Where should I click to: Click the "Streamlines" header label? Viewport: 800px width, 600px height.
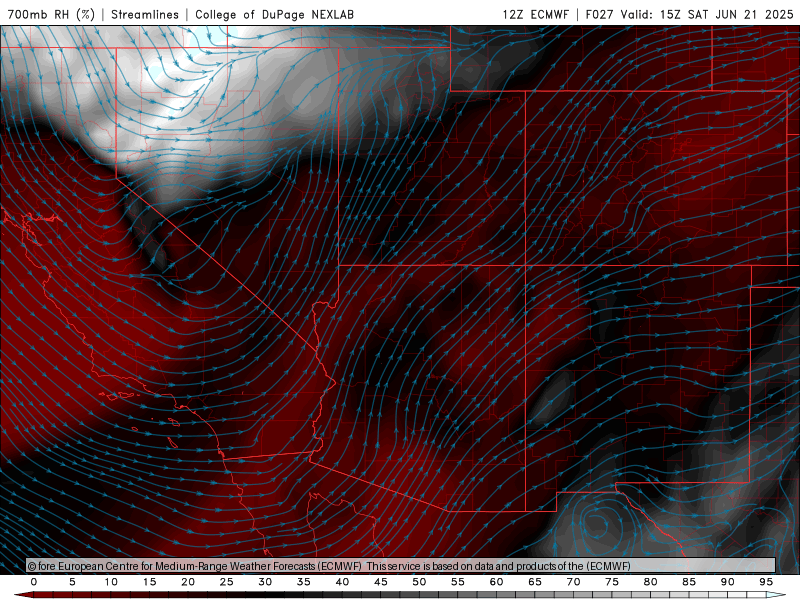(145, 14)
